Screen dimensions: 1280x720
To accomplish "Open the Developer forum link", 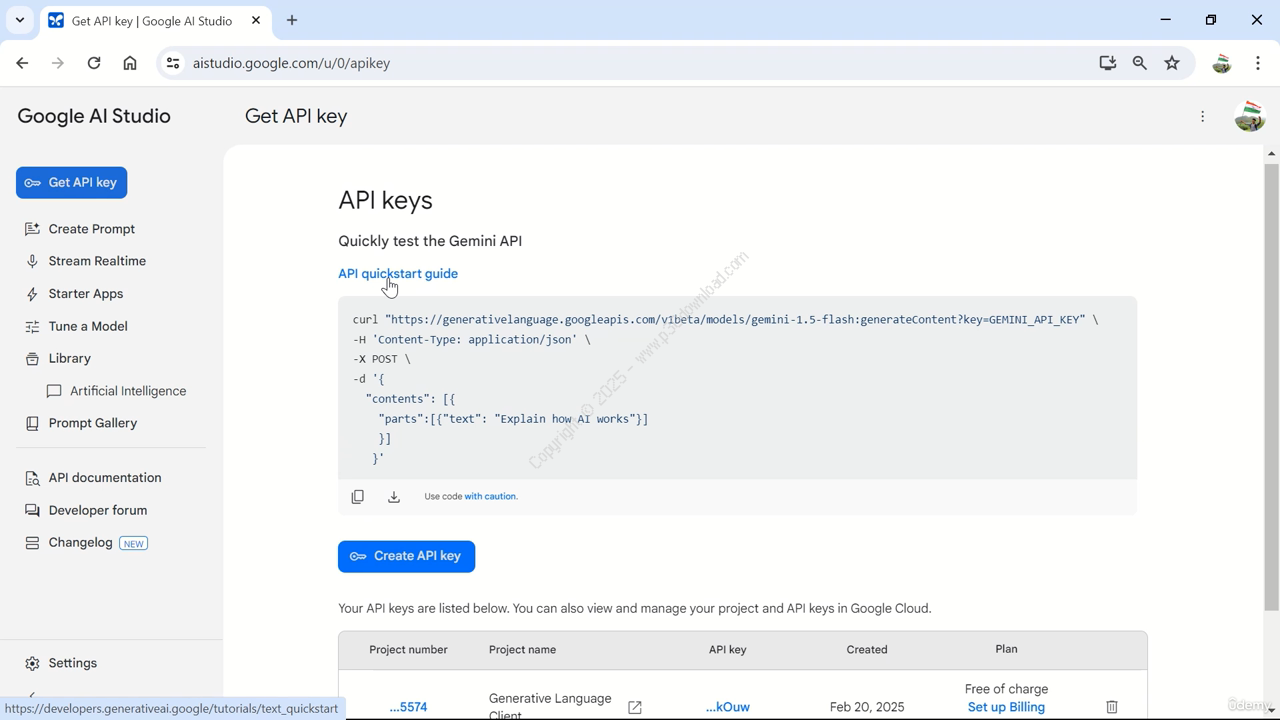I will tap(97, 510).
